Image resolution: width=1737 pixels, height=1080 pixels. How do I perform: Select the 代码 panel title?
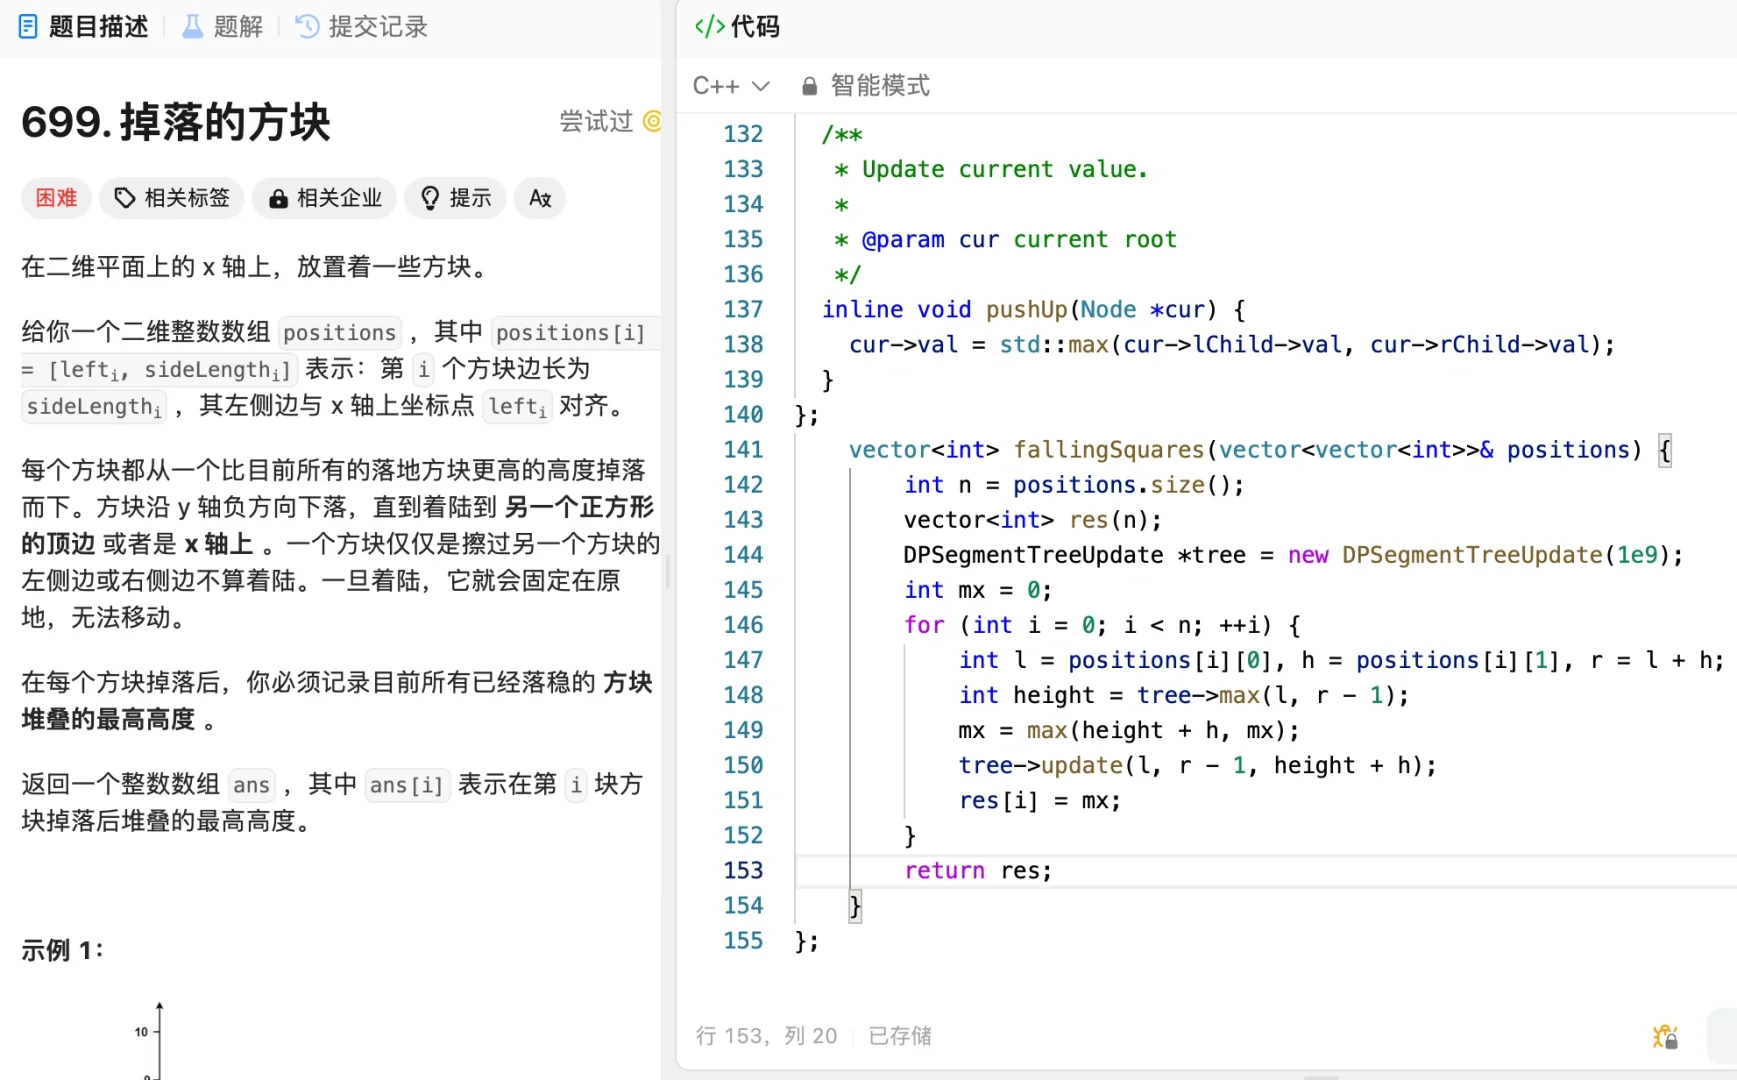tap(755, 27)
